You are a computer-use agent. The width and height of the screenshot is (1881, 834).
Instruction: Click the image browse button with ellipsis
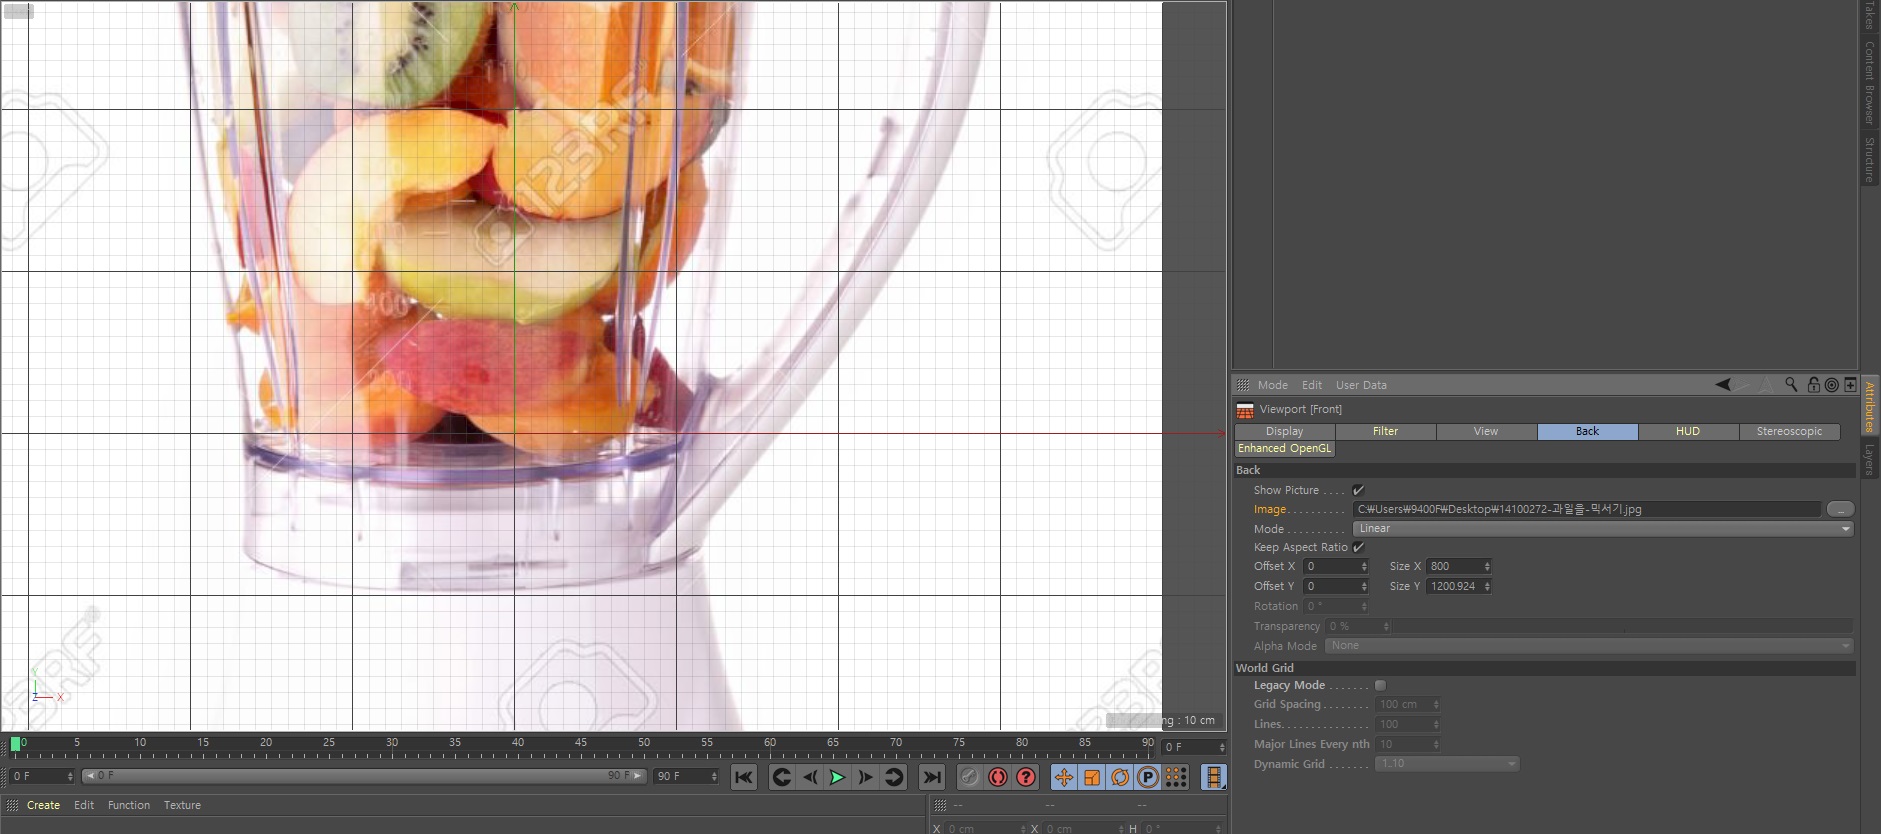[x=1840, y=509]
